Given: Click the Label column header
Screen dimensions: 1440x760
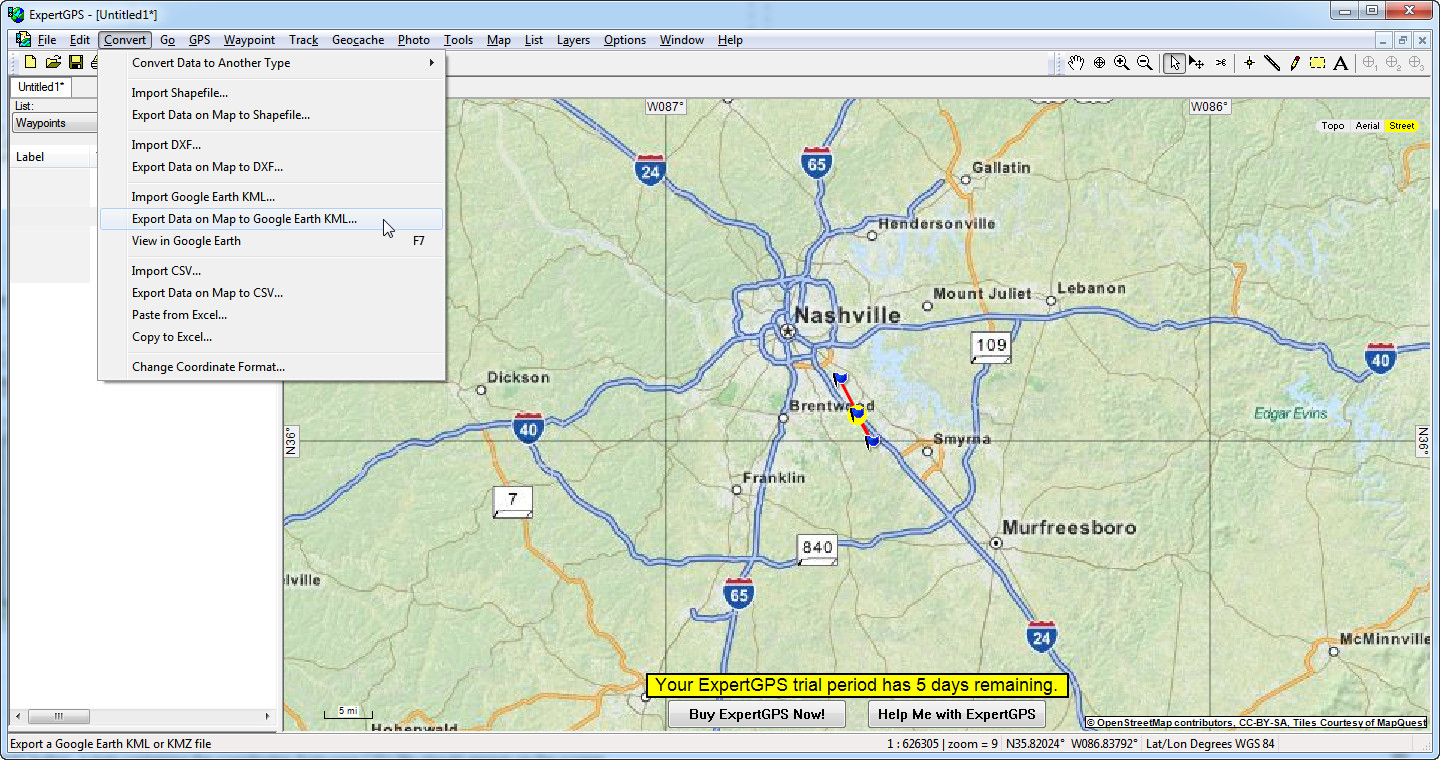Looking at the screenshot, I should (52, 157).
